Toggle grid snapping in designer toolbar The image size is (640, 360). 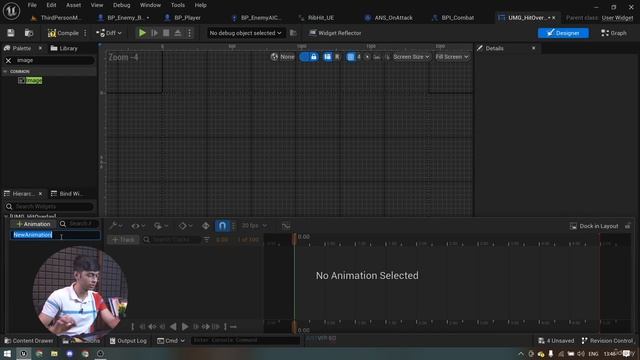351,57
